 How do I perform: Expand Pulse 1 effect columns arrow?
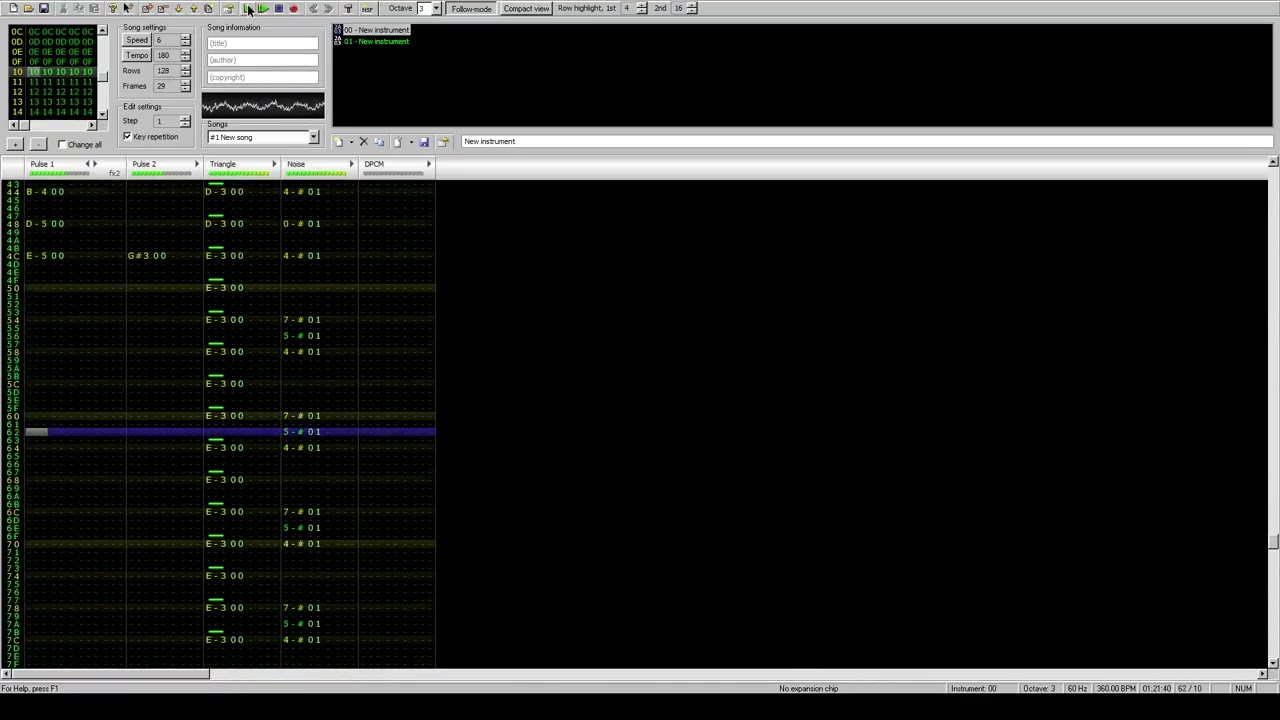[95, 164]
